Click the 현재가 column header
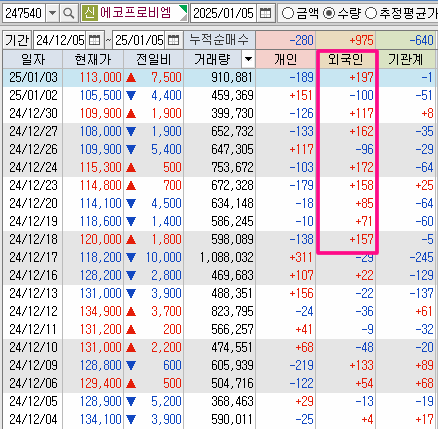Viewport: 438px width, 429px height. click(93, 59)
